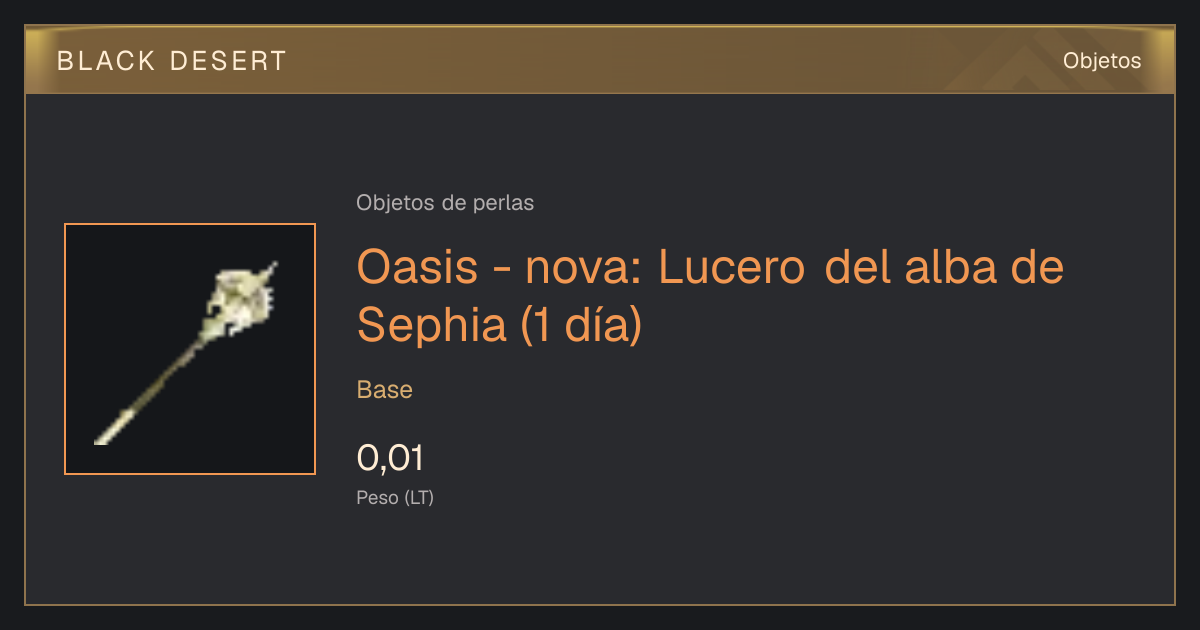Image resolution: width=1200 pixels, height=630 pixels.
Task: Click the white handle tip of the weapon
Action: click(109, 427)
